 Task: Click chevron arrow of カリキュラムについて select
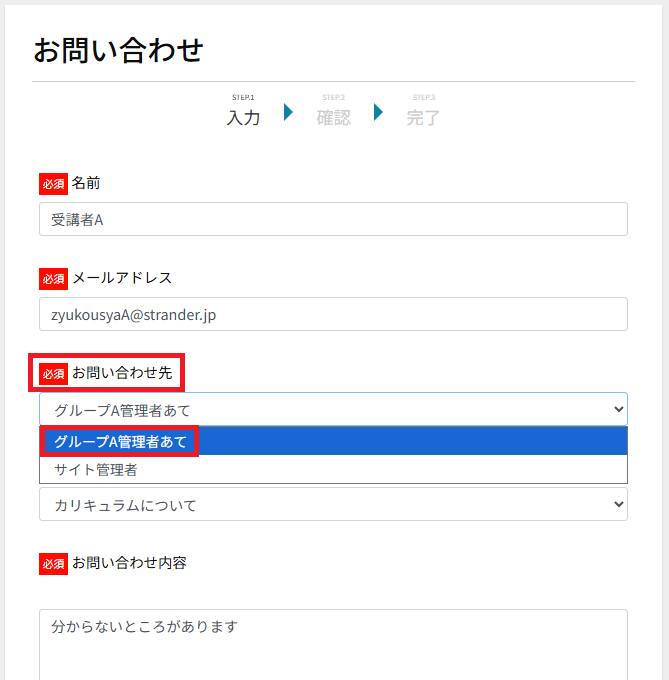click(616, 505)
